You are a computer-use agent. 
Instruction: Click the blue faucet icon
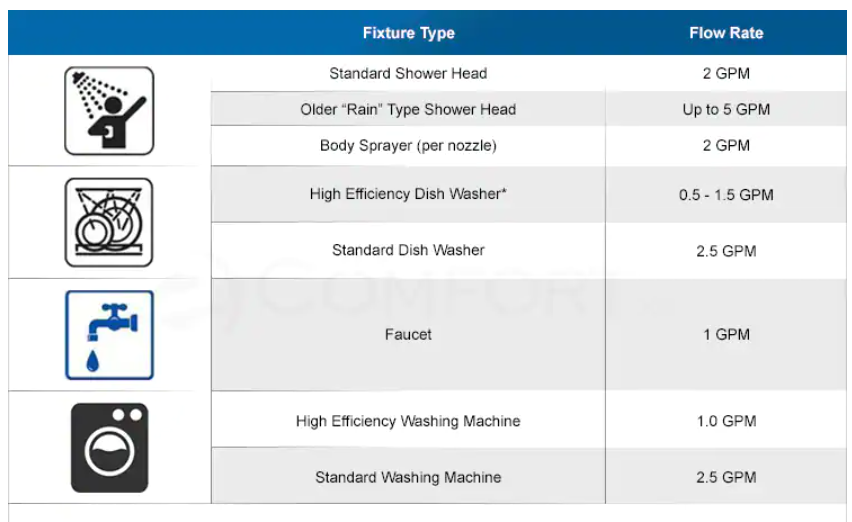[x=110, y=335]
